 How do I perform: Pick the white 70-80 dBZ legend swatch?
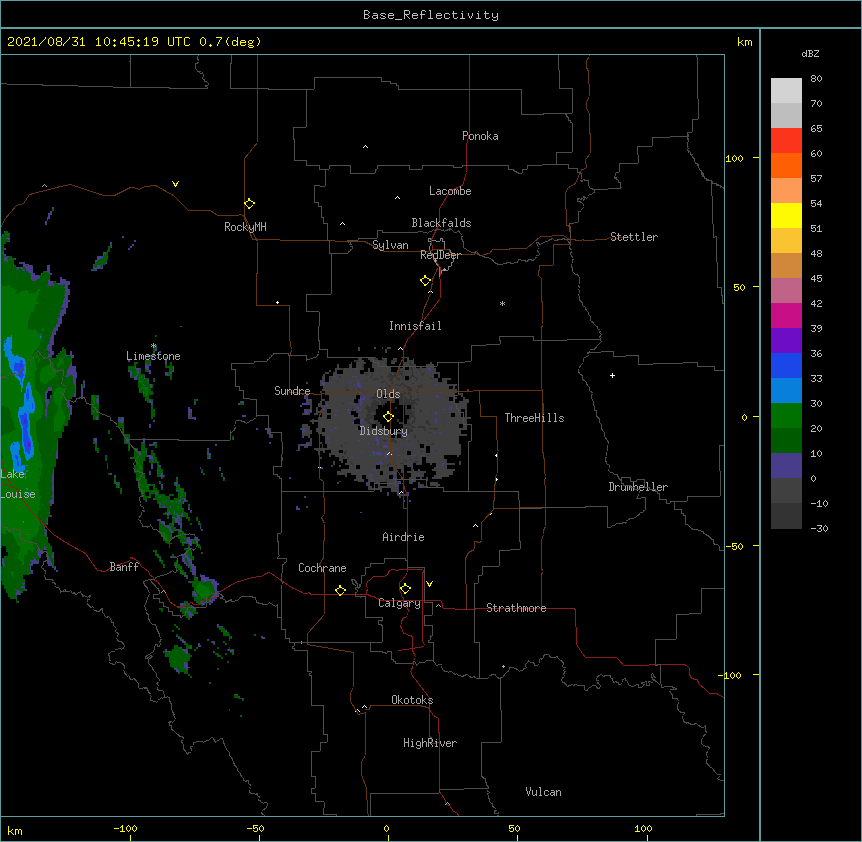(x=786, y=91)
